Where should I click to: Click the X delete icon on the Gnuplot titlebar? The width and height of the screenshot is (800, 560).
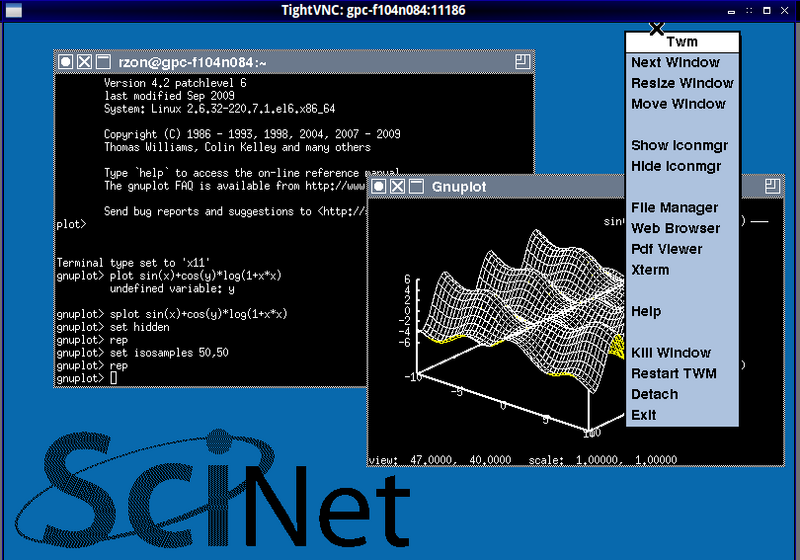[x=397, y=187]
